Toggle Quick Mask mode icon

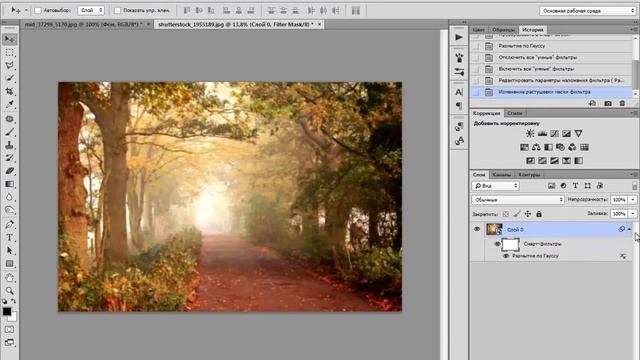click(x=9, y=329)
